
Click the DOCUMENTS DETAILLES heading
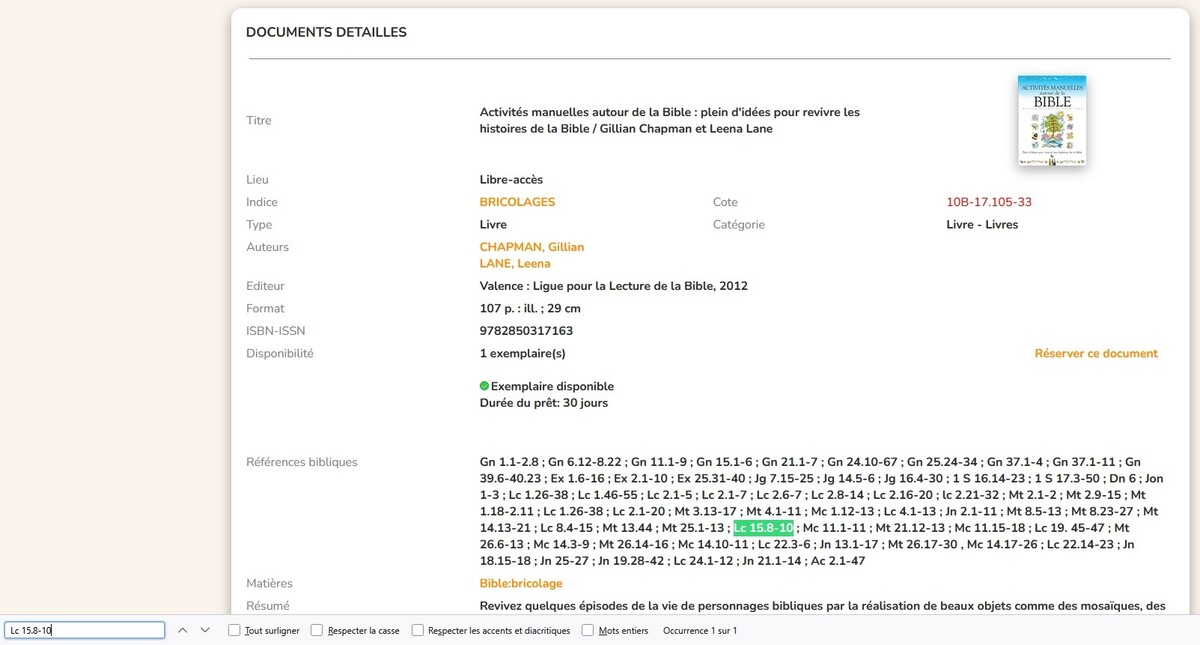point(326,33)
